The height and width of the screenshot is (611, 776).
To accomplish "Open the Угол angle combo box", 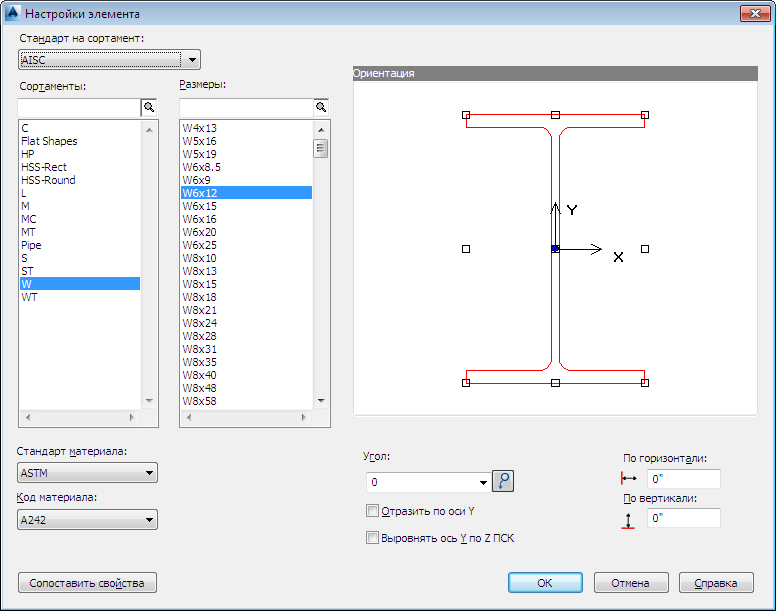I will (x=428, y=482).
